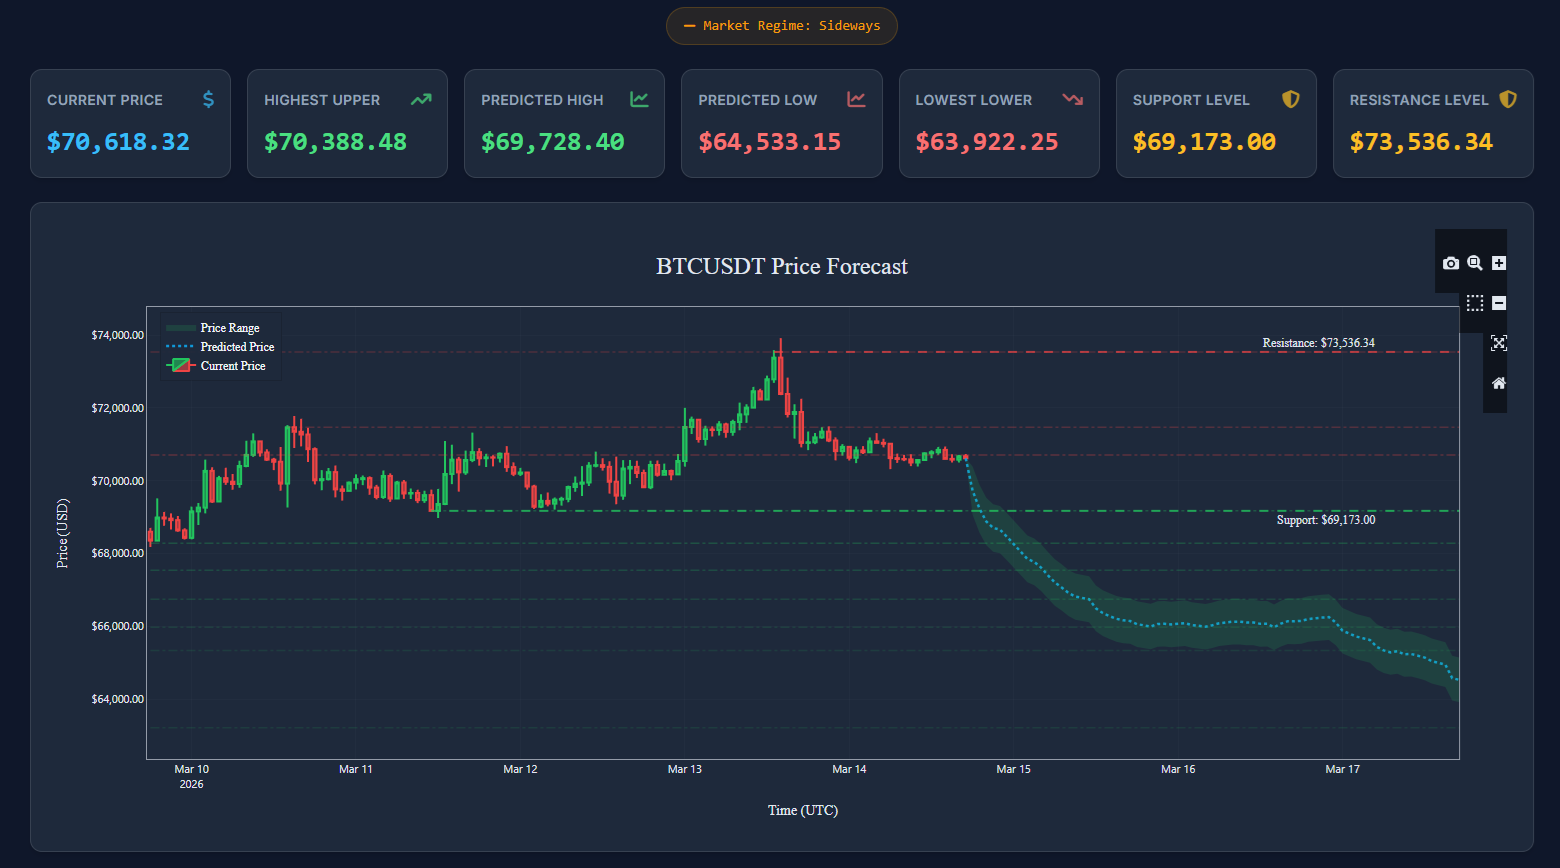
Task: Click the dollar icon on Current Price card
Action: (x=208, y=99)
